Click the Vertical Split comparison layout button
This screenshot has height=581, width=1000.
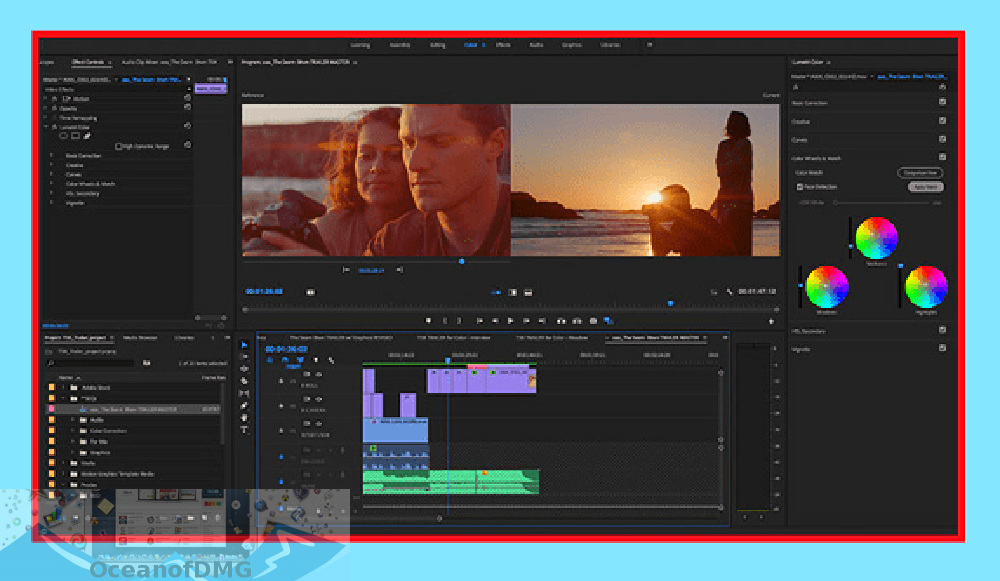pos(512,292)
